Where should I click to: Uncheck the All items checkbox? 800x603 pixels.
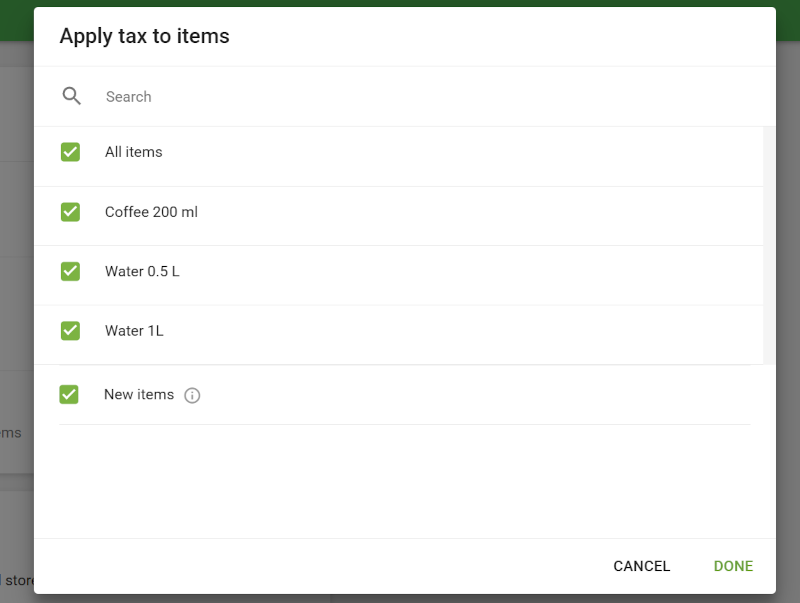[x=69, y=152]
